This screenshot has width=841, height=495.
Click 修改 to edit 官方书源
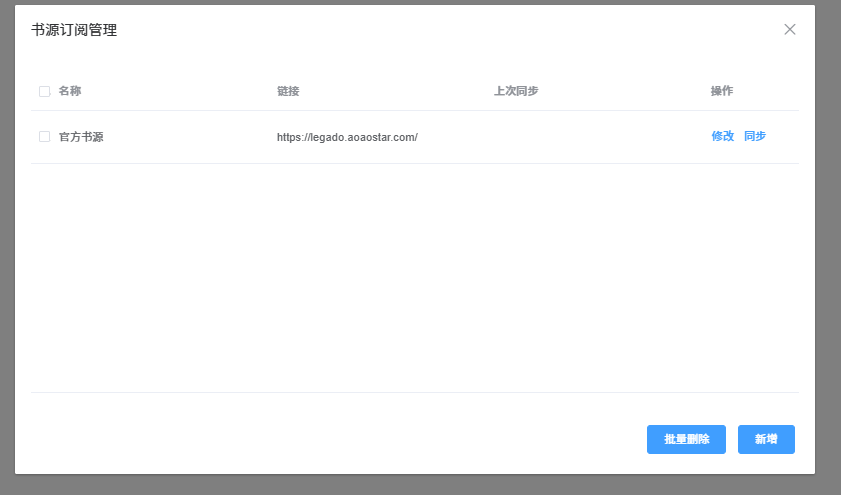(x=722, y=136)
